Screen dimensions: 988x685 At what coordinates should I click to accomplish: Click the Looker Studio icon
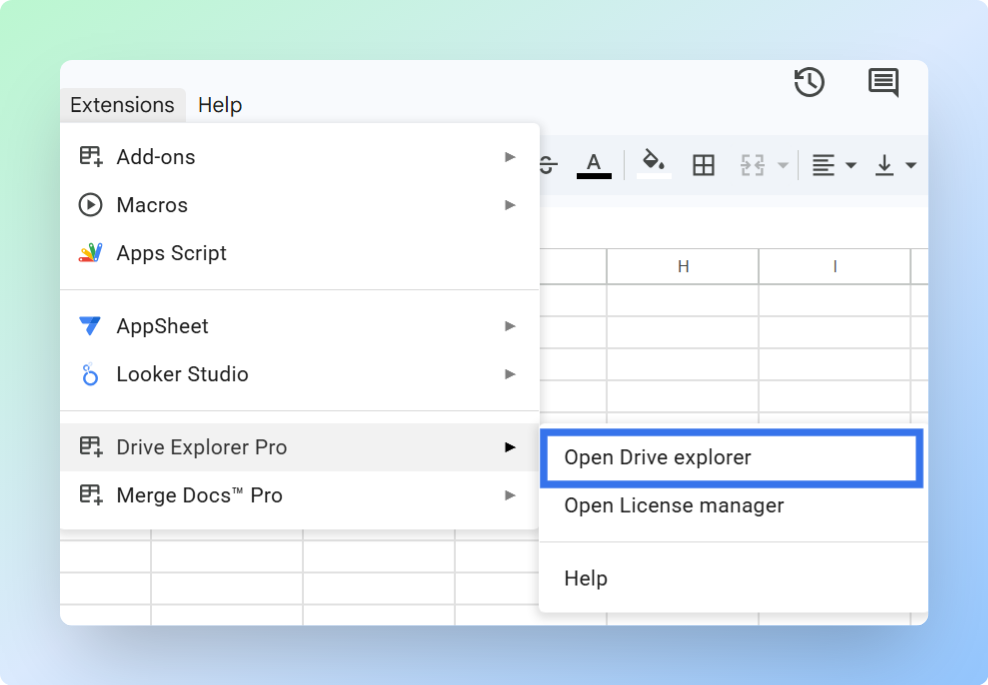90,374
